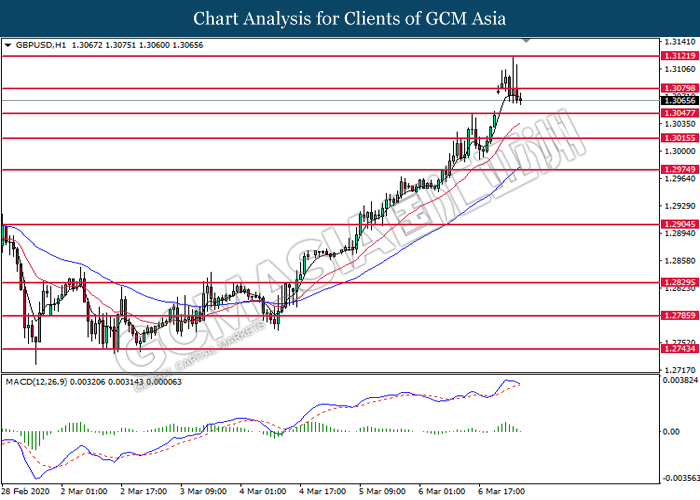
Task: Select the 1.29749 red price label
Action: point(679,170)
